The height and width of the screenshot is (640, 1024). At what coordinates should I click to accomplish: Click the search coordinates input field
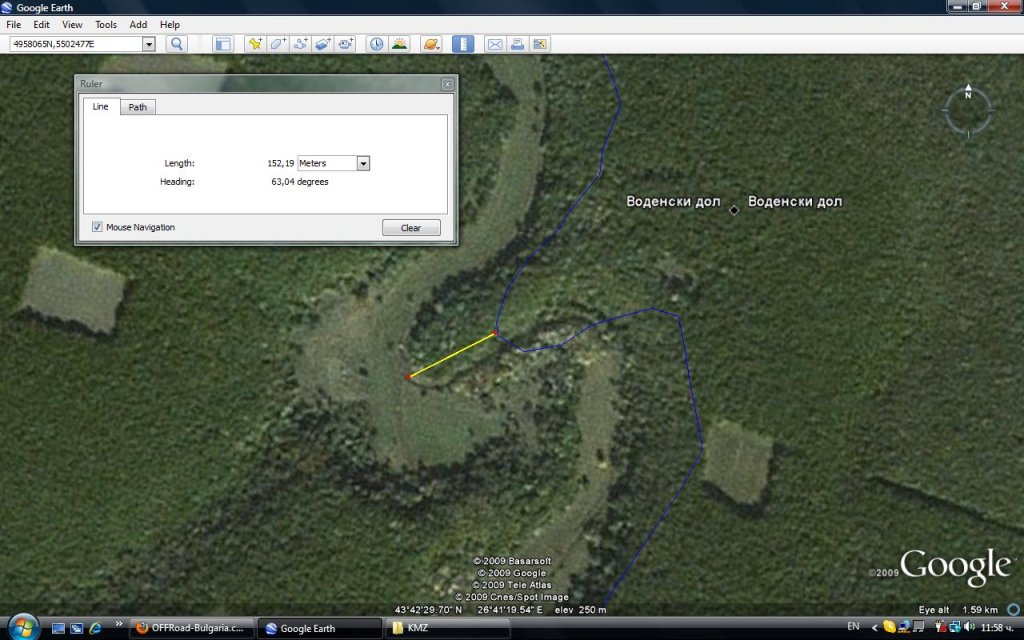[x=76, y=44]
